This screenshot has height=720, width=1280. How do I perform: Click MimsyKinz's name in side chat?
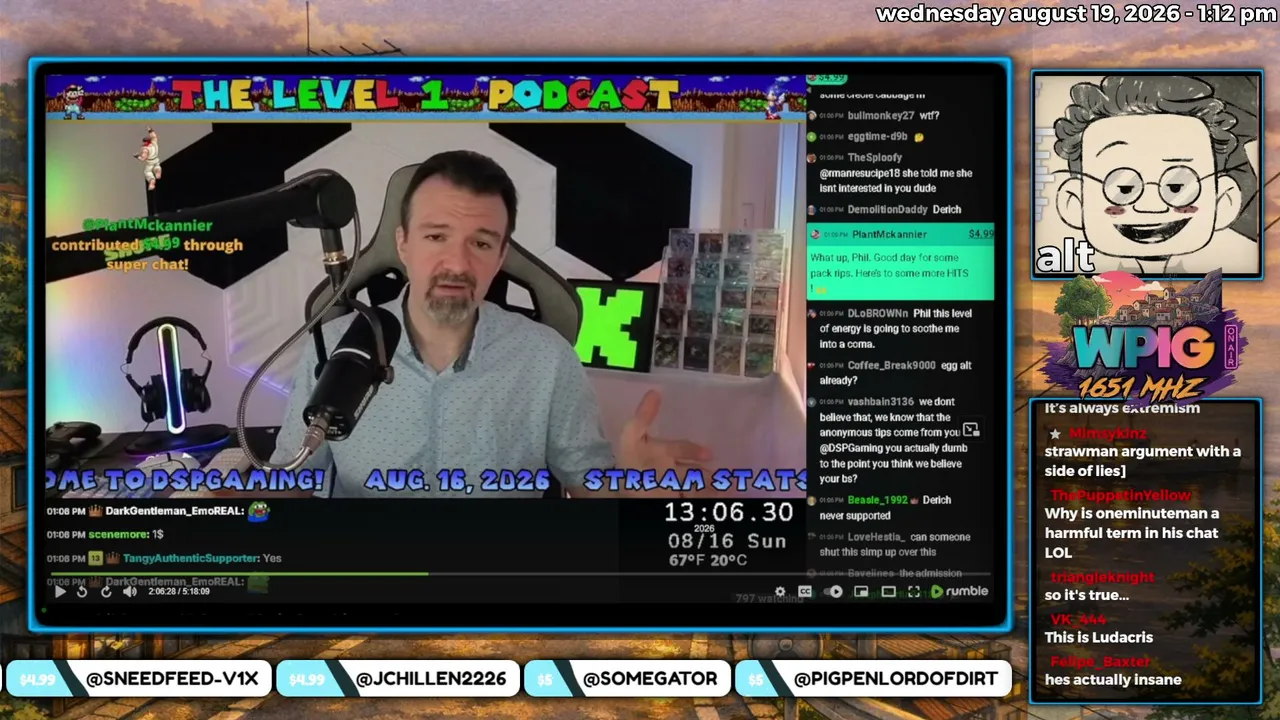coord(1107,433)
